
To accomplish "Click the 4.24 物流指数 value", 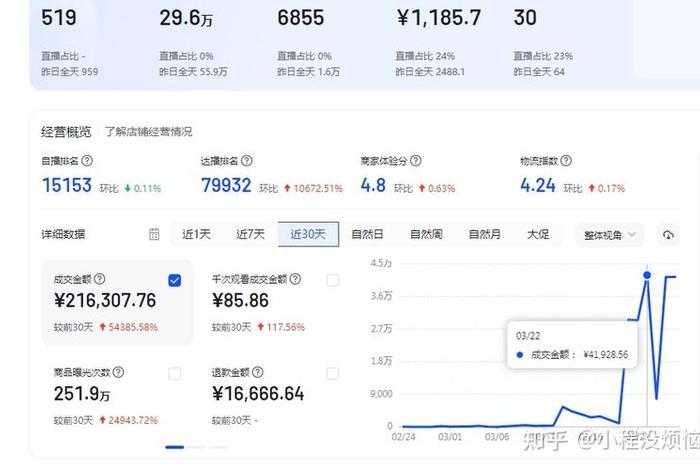I will [538, 185].
